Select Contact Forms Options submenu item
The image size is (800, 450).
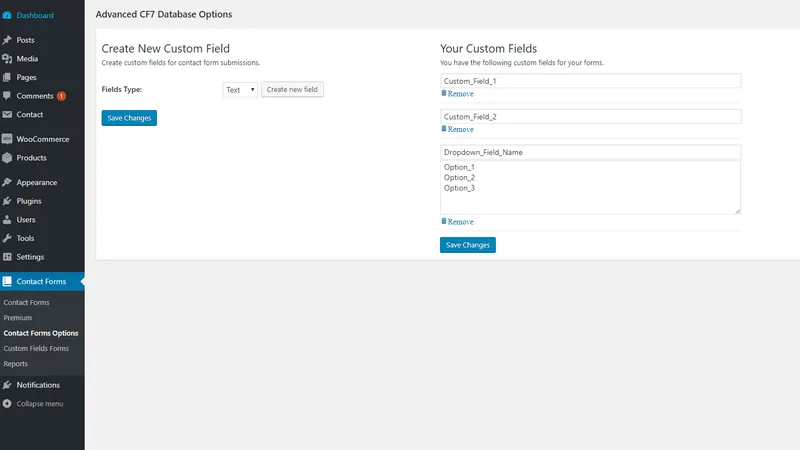click(41, 333)
